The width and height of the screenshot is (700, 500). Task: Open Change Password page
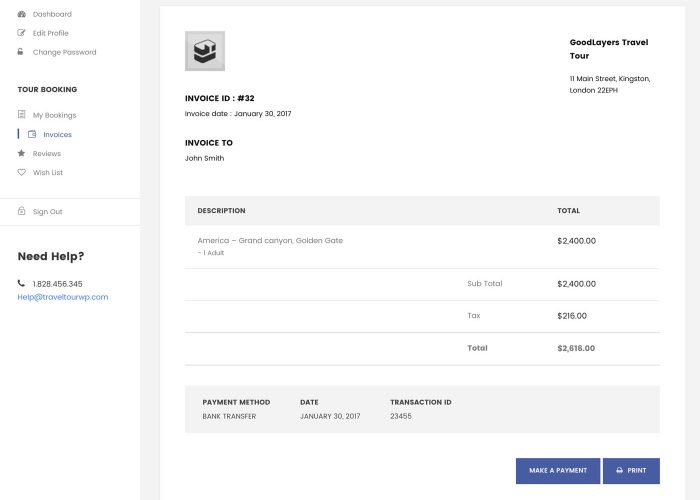(x=64, y=52)
